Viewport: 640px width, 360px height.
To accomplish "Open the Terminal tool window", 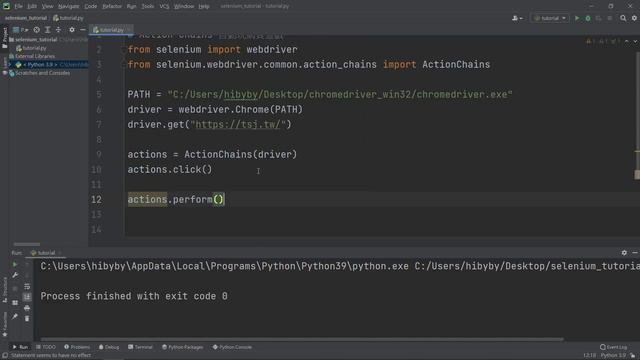I will 140,347.
